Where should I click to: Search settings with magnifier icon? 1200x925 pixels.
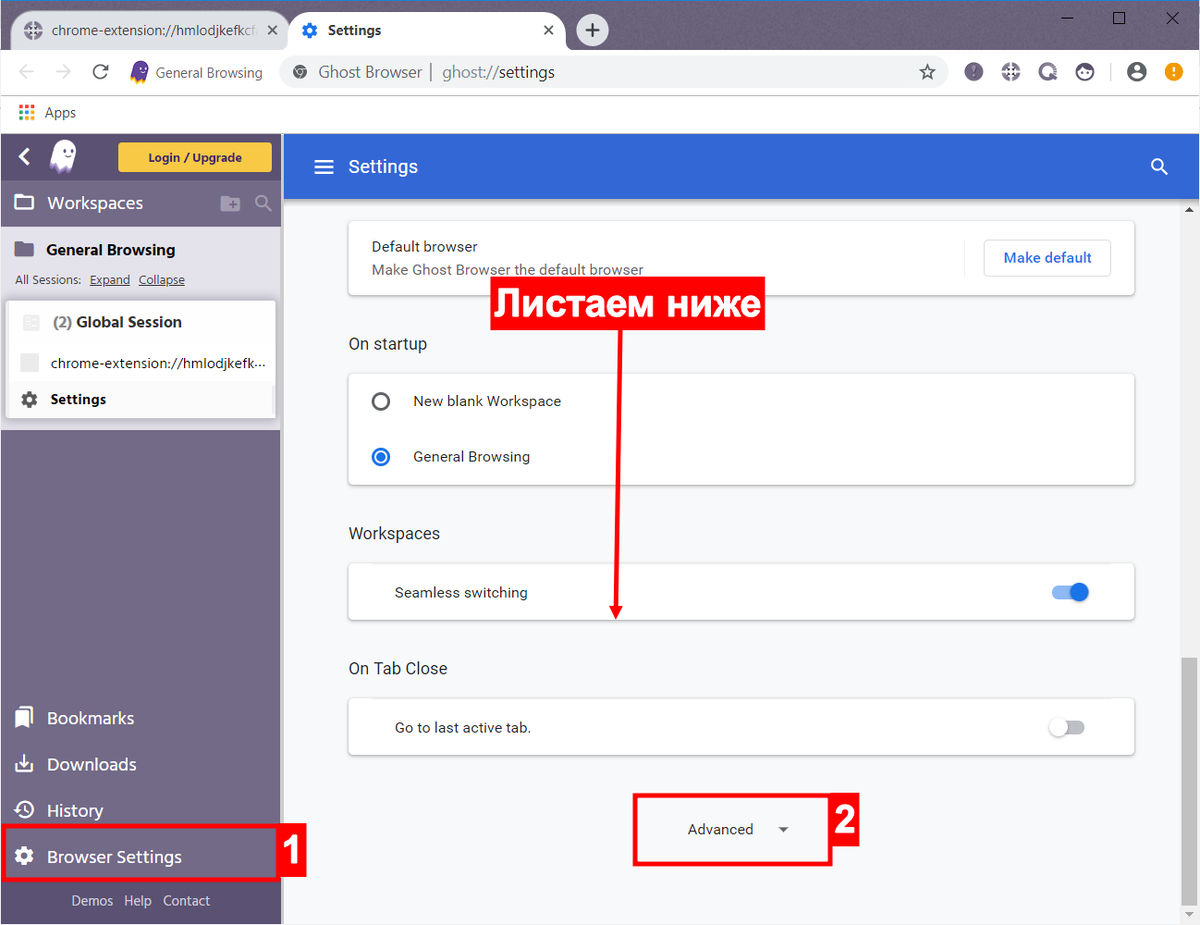1159,167
